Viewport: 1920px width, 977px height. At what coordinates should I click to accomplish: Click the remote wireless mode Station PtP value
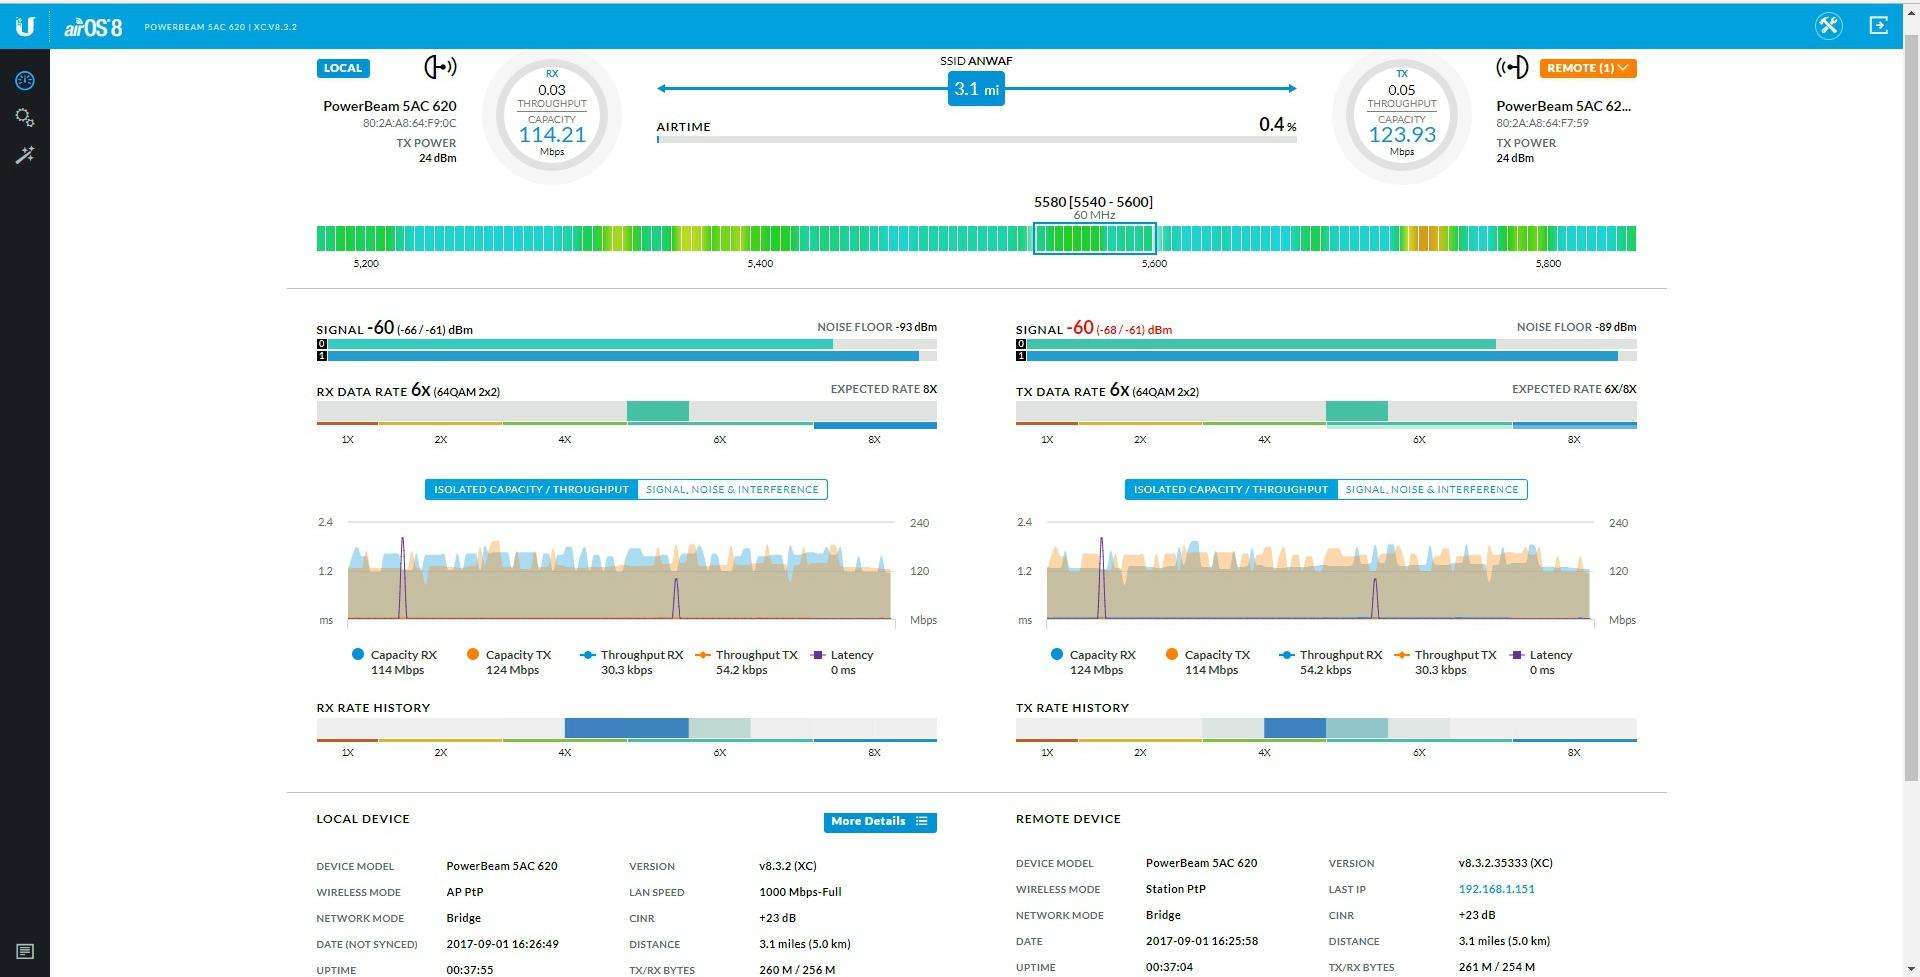1175,889
